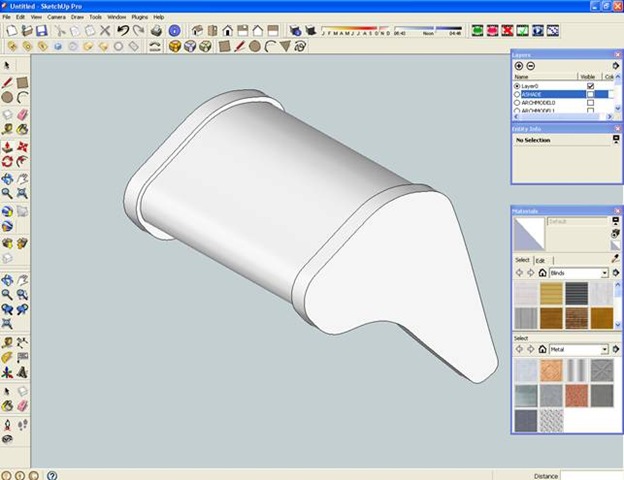
Task: Click the Default material preview thumbnail
Action: click(x=527, y=234)
